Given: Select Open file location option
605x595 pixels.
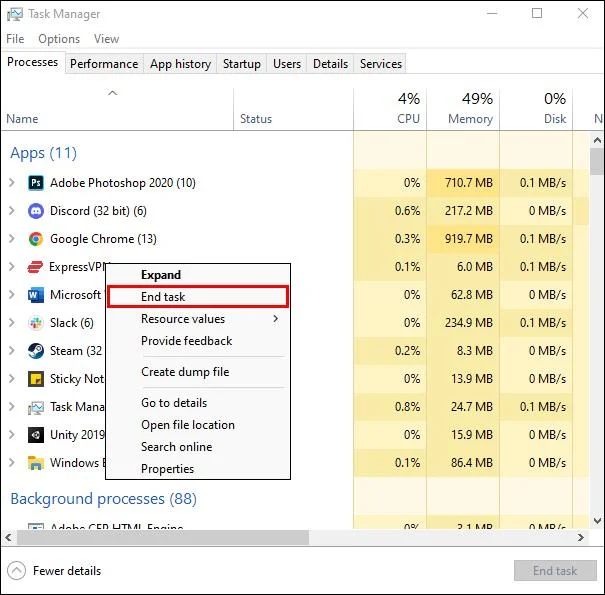Looking at the screenshot, I should click(198, 425).
